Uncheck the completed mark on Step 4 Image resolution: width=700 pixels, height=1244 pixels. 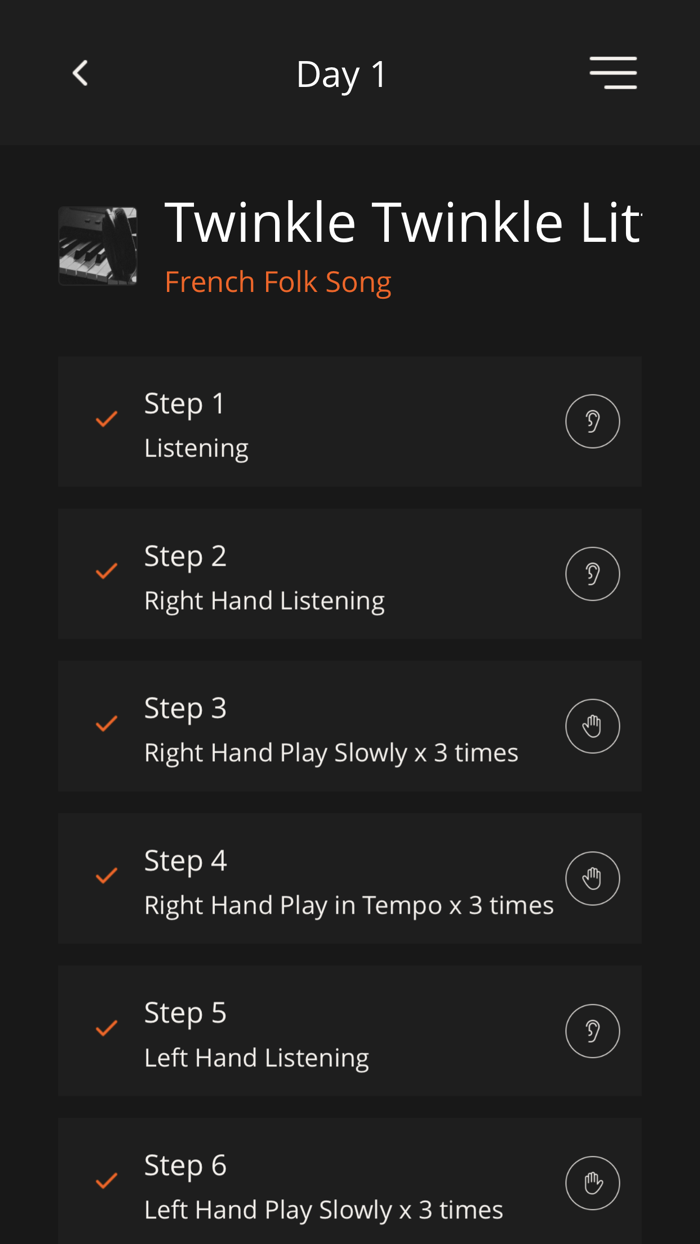click(105, 877)
